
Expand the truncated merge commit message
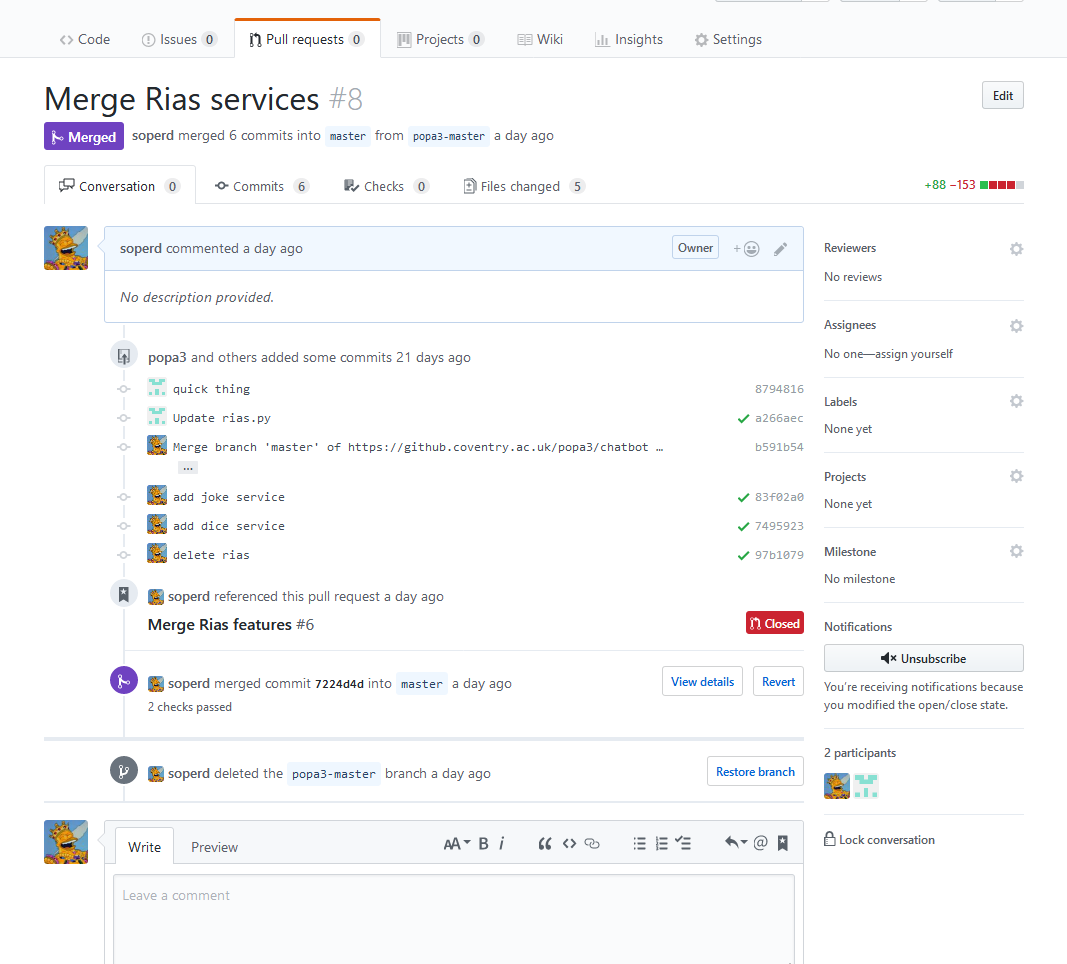(186, 466)
